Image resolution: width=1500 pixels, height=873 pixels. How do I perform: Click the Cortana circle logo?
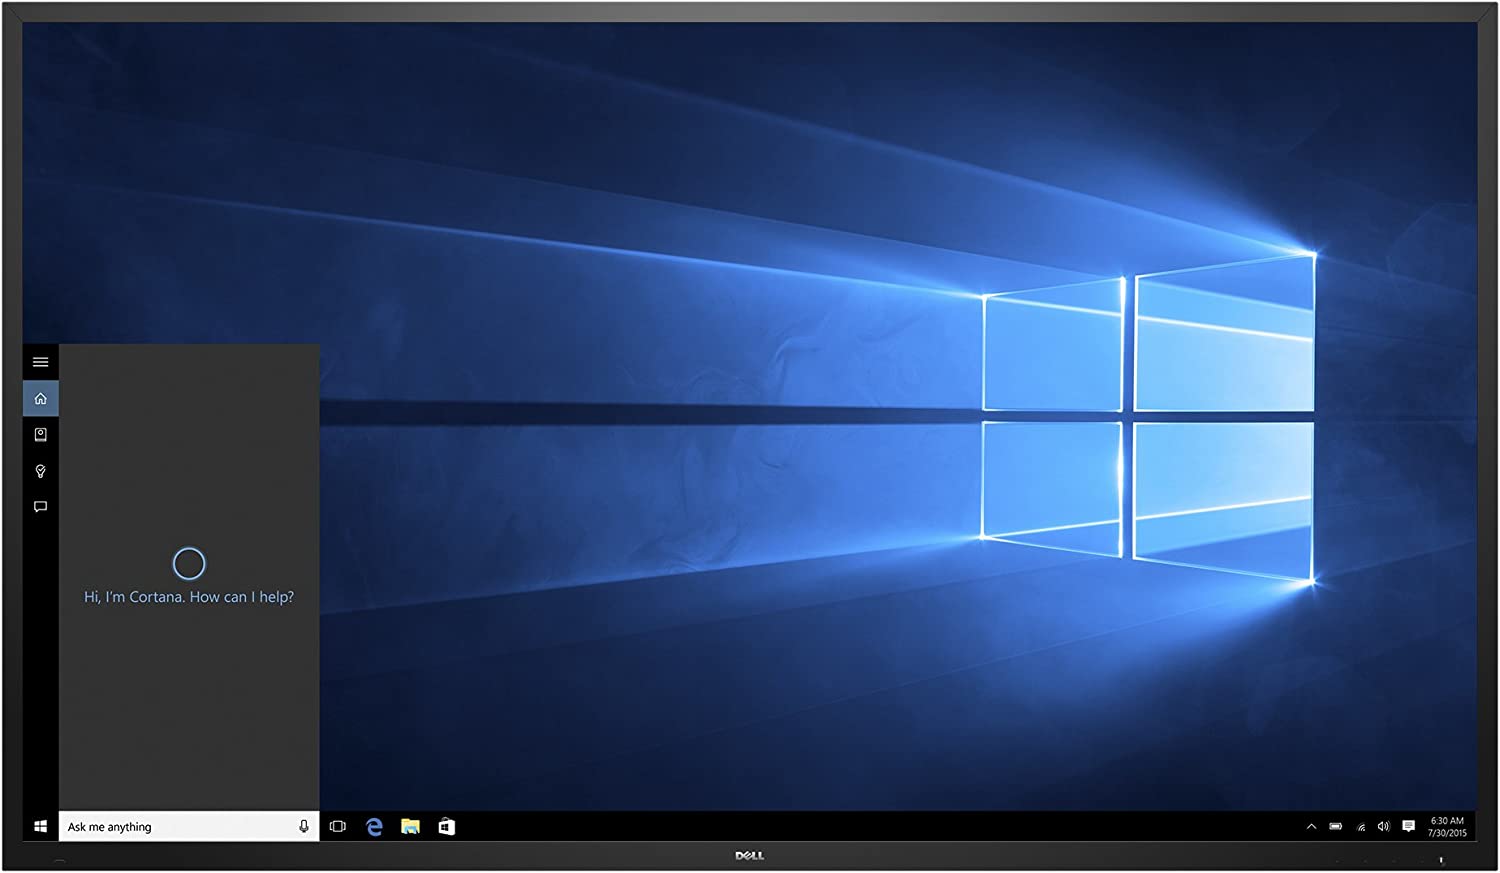pyautogui.click(x=189, y=564)
